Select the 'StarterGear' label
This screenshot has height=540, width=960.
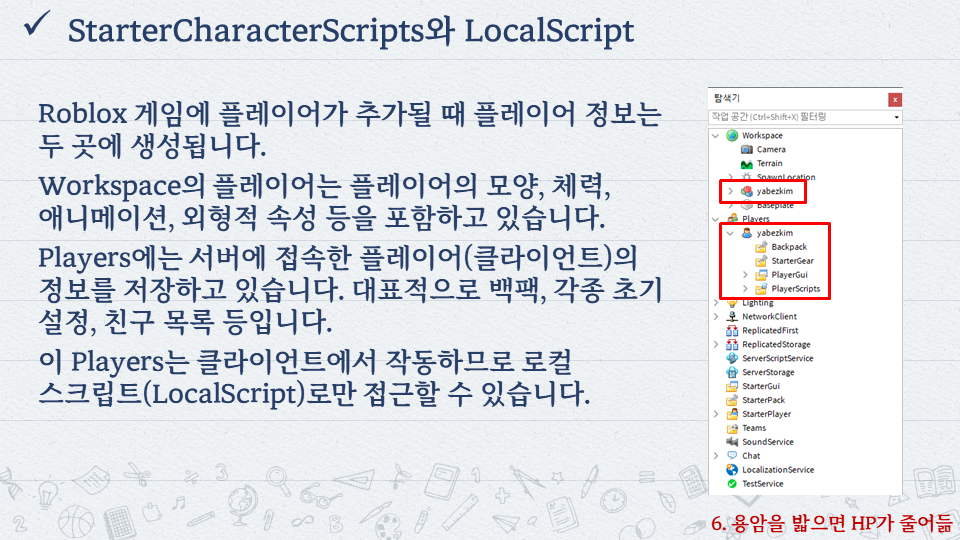click(x=792, y=261)
